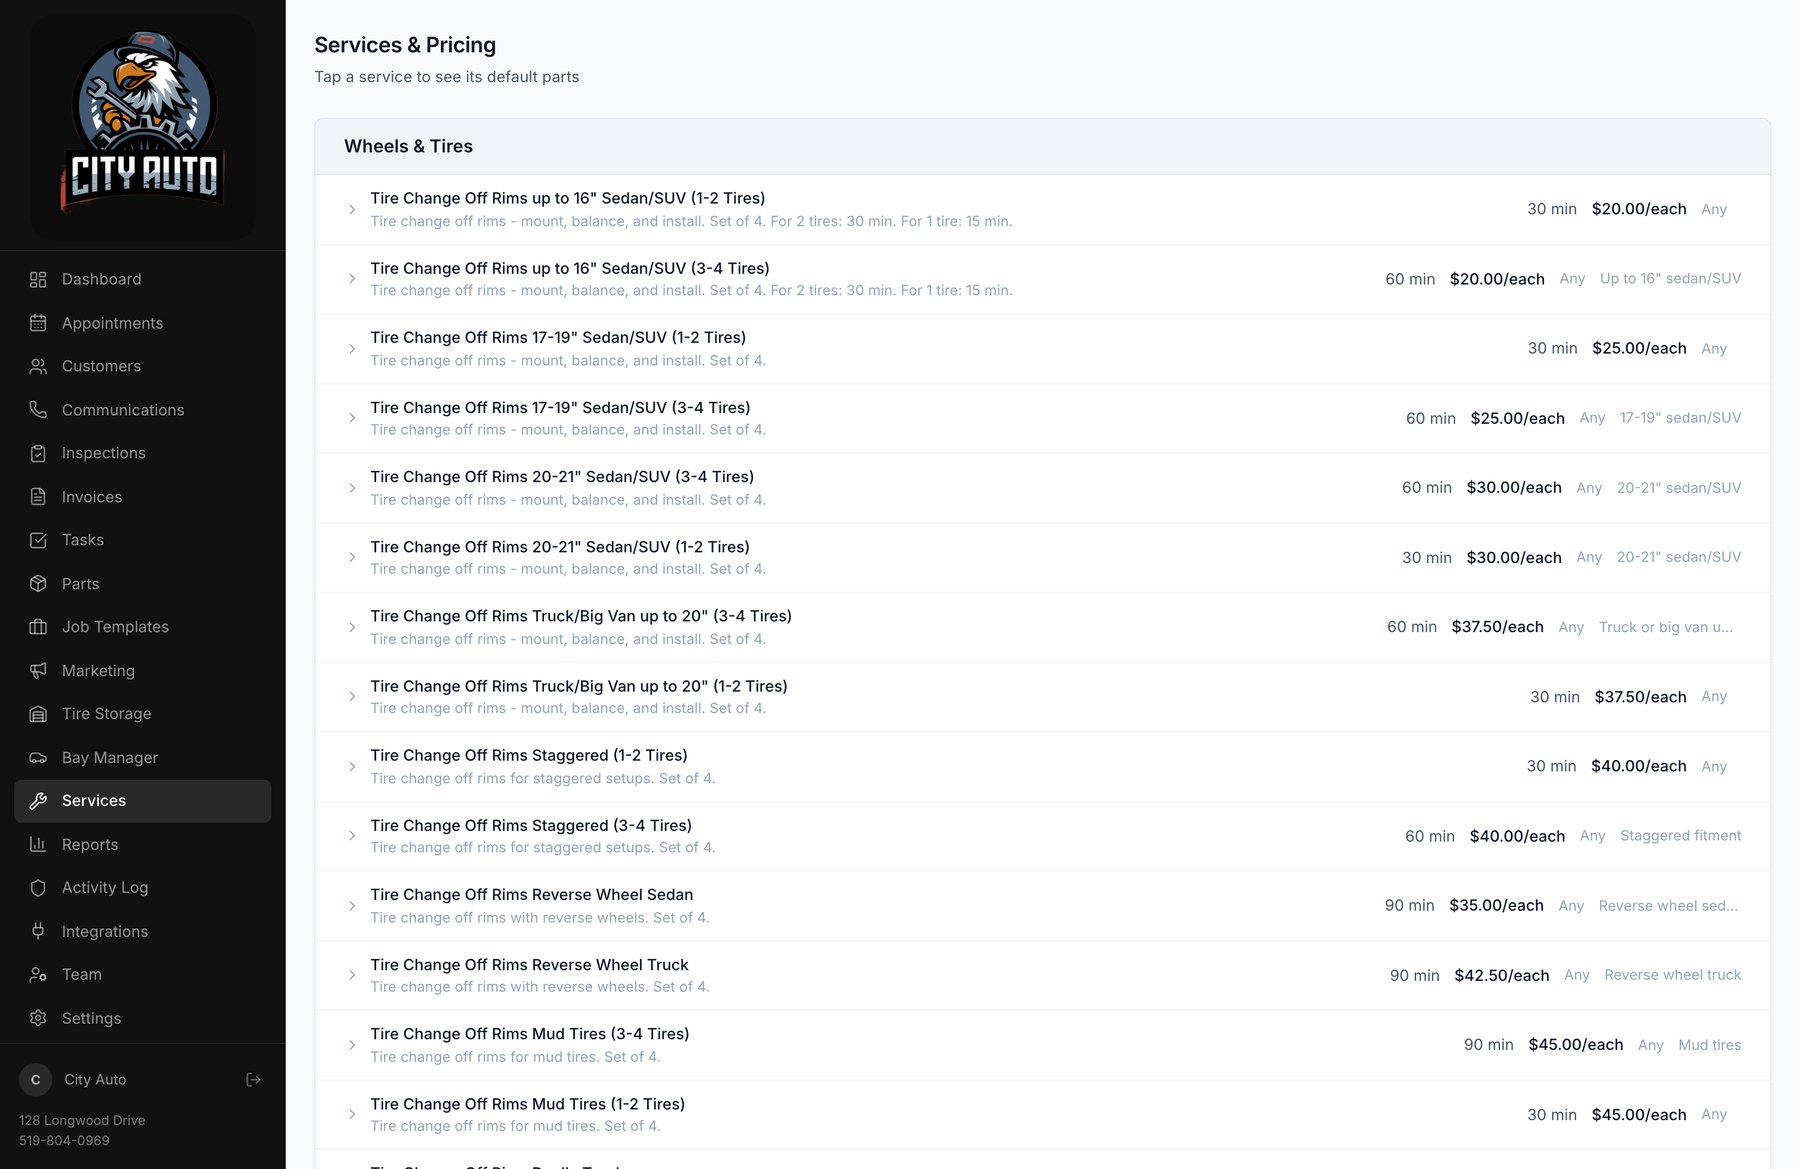Screen dimensions: 1800x1169
Task: Click the 128 Longwood Drive address
Action: coord(82,1120)
